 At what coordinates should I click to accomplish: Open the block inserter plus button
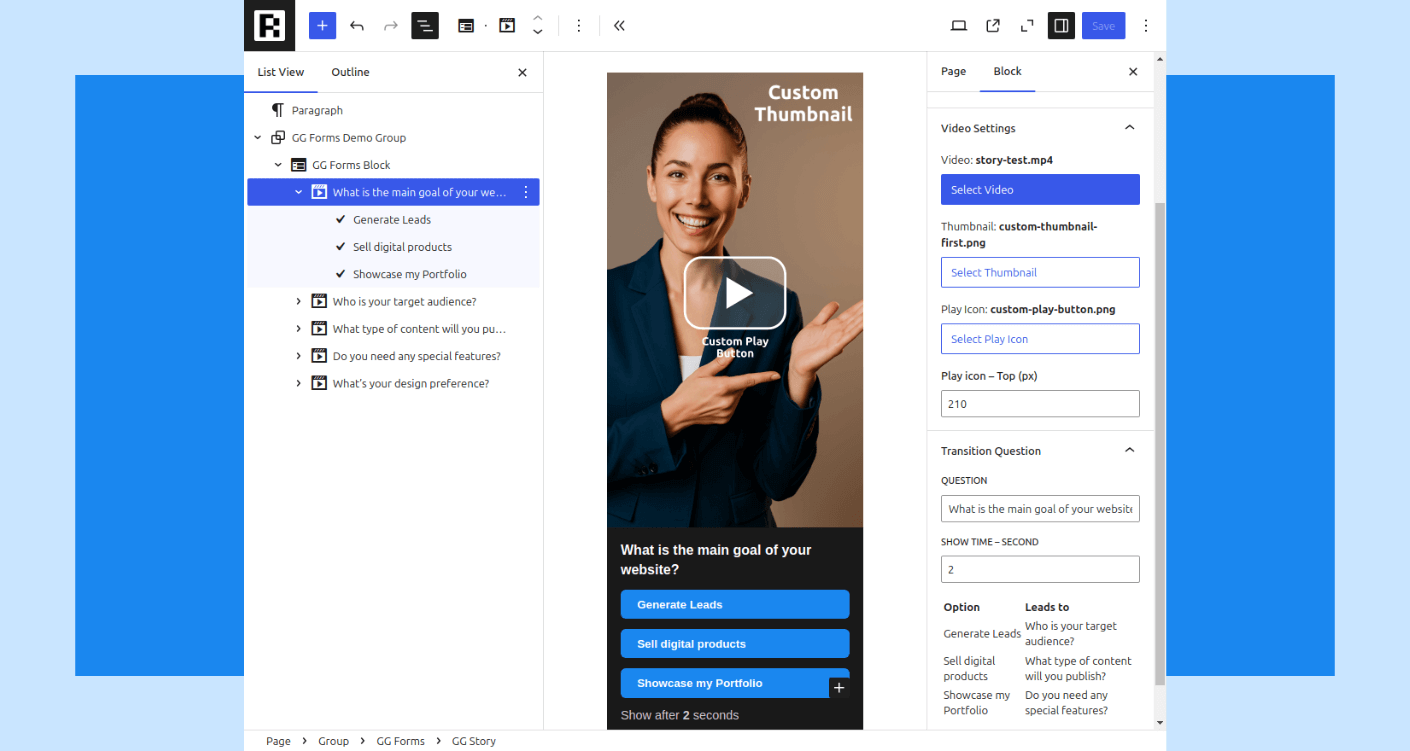coord(322,26)
